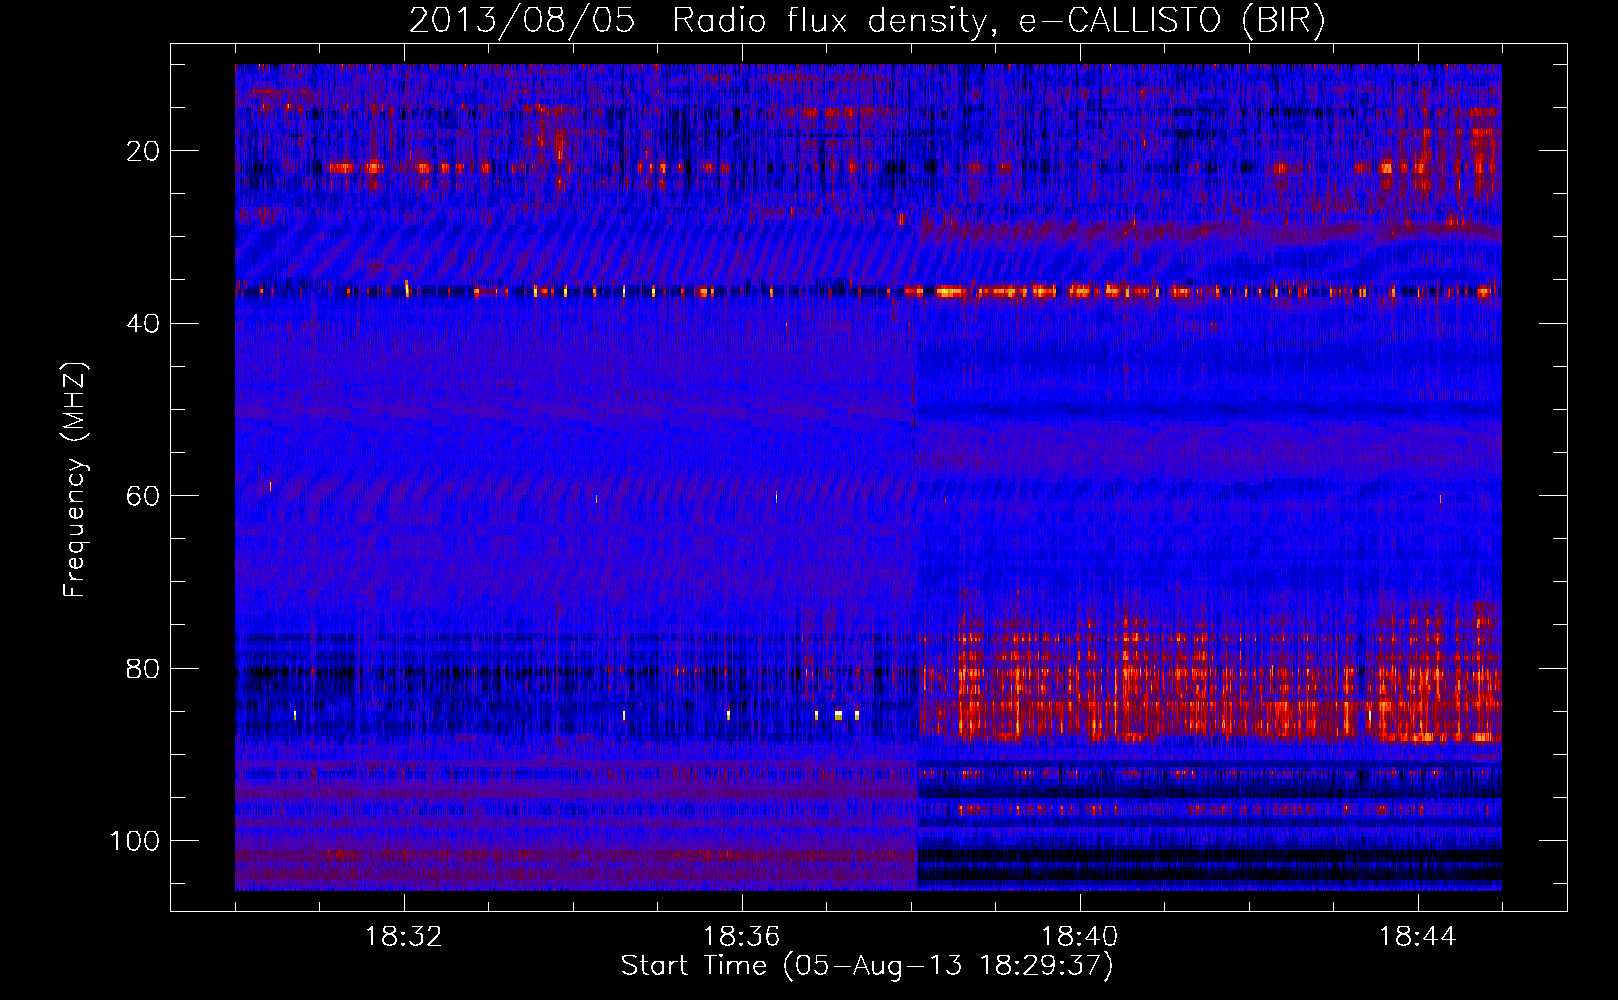Click the time tick label 18:44
Viewport: 1618px width, 1000px height.
click(x=1418, y=937)
